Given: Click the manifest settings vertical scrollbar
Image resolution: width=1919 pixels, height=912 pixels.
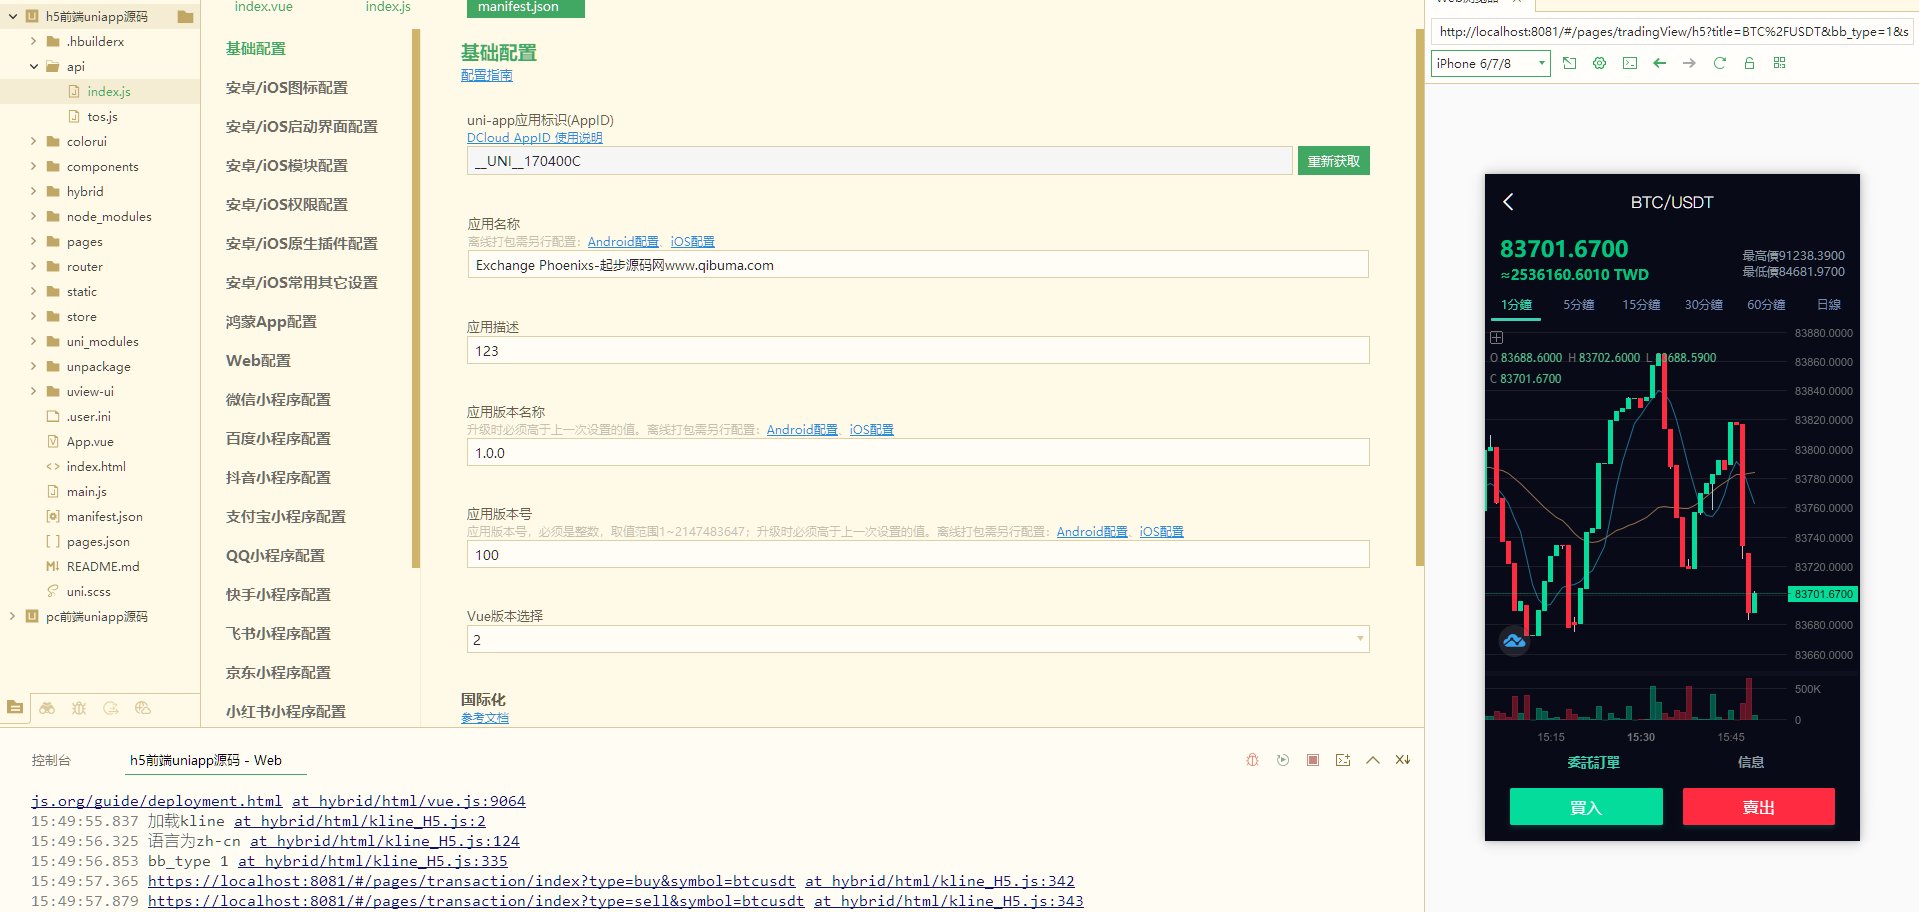Looking at the screenshot, I should [x=1419, y=300].
